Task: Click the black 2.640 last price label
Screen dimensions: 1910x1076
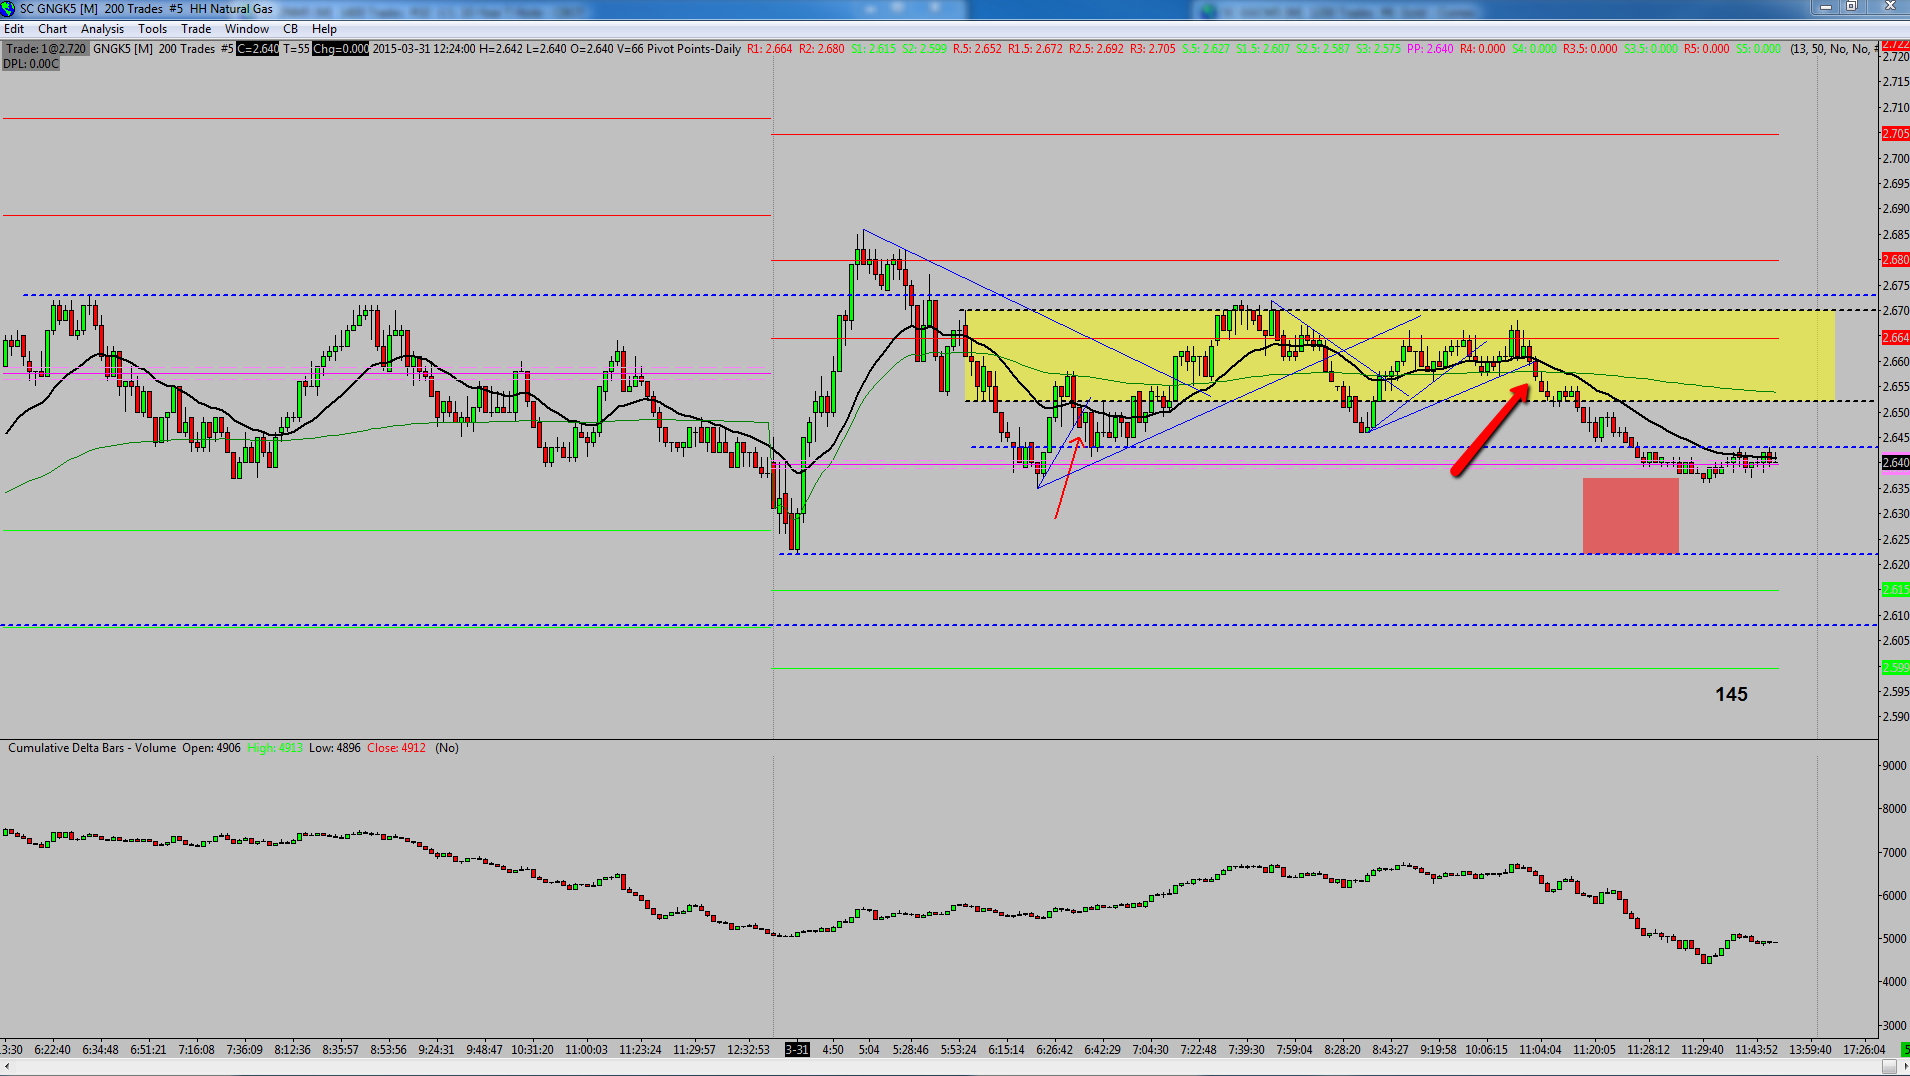Action: 1895,463
